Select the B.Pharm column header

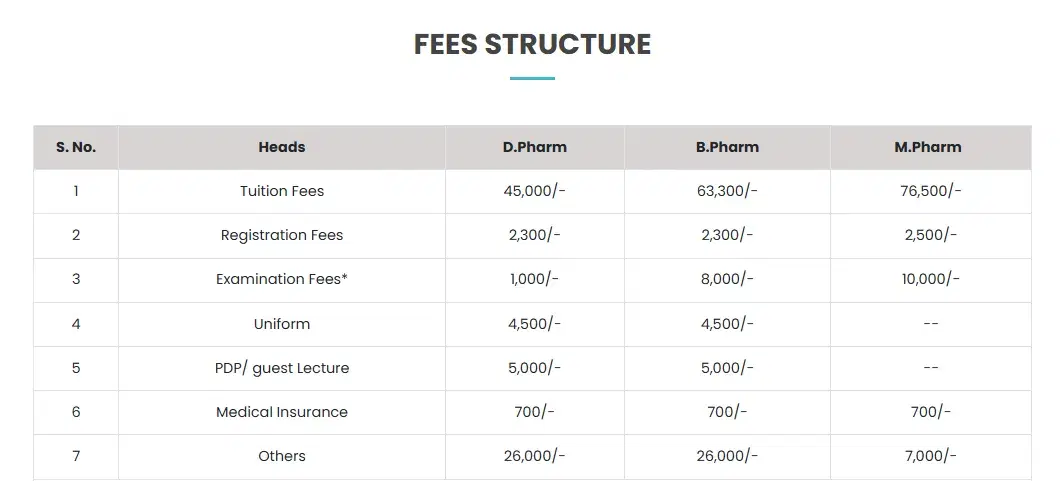[x=727, y=147]
